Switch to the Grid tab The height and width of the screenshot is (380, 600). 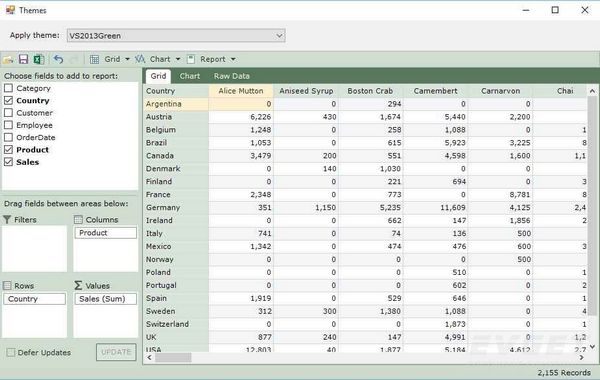158,76
